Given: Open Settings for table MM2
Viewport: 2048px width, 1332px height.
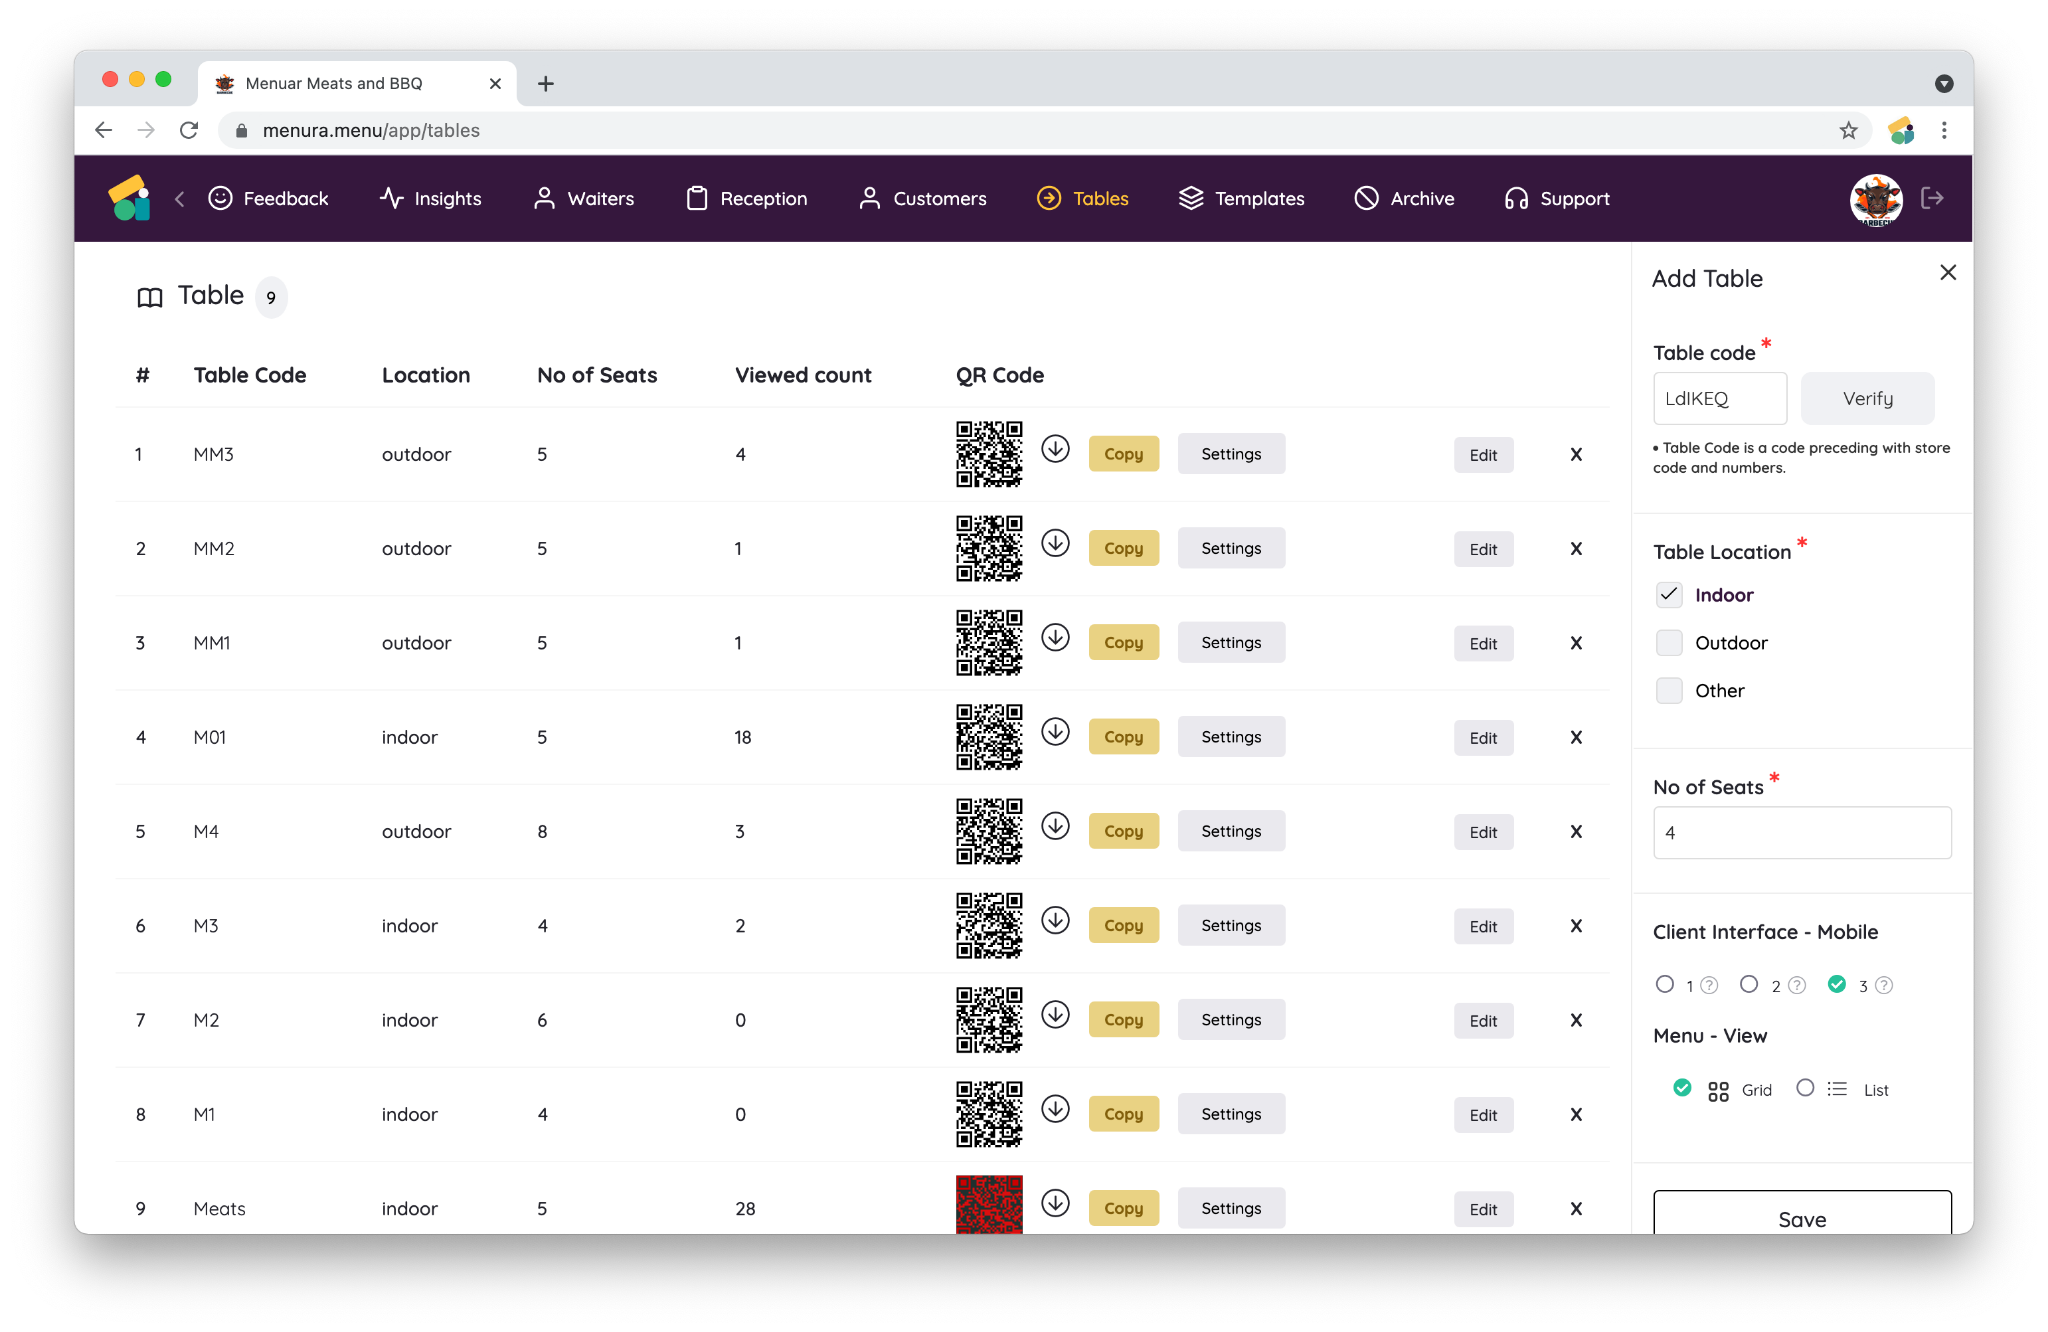Looking at the screenshot, I should point(1231,549).
